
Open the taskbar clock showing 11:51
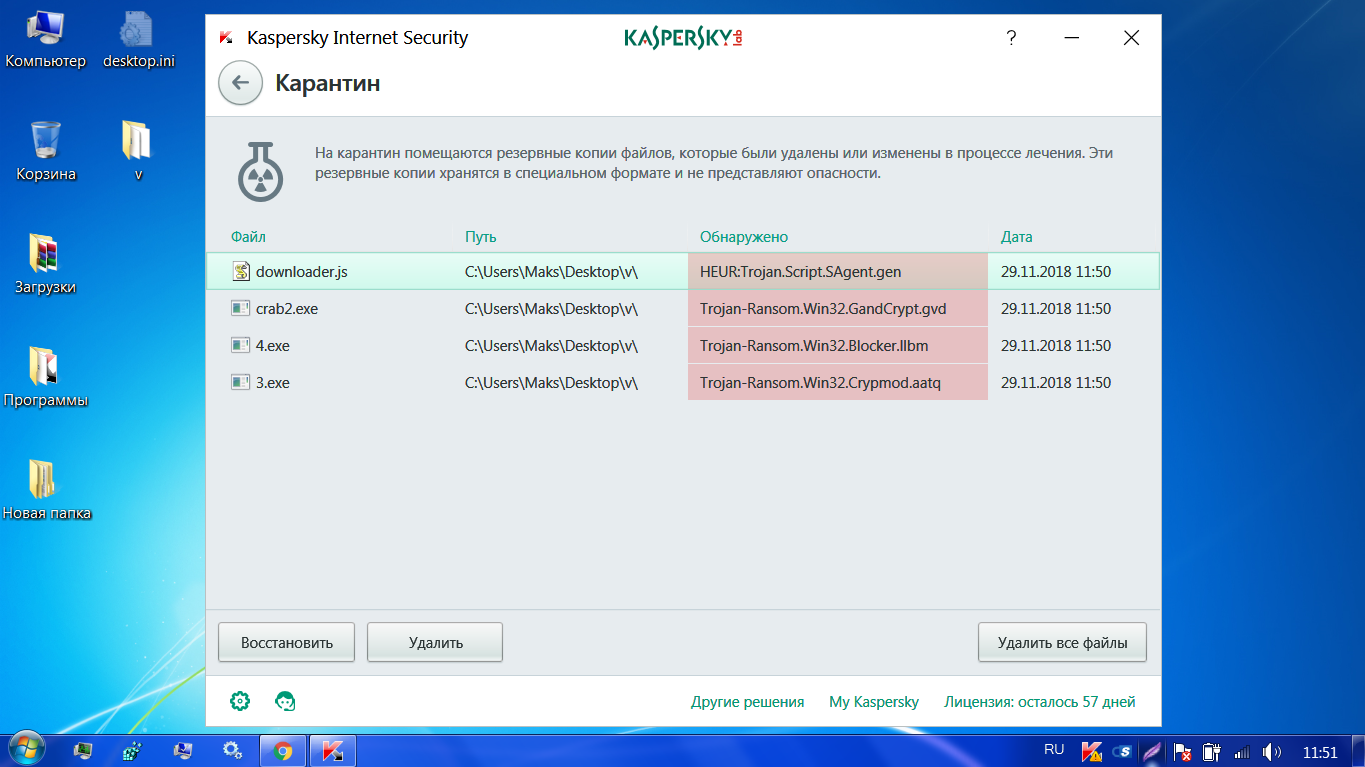[x=1320, y=751]
